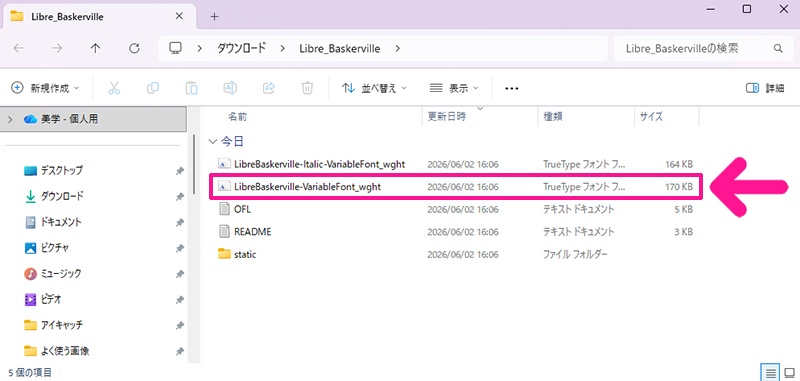The image size is (800, 381).
Task: Select the static folder
Action: (245, 254)
